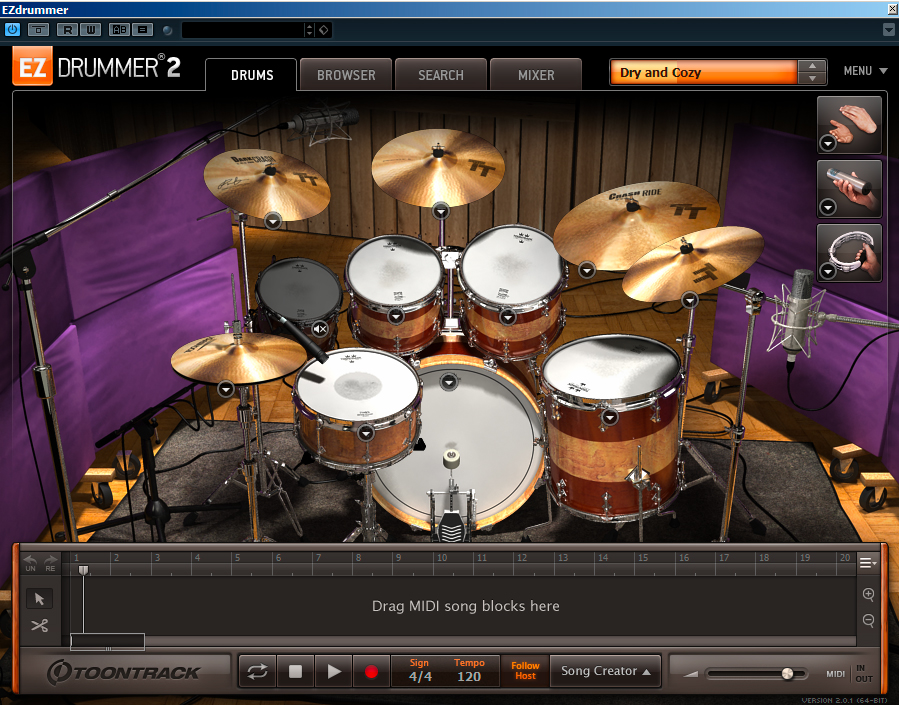
Task: Open the host window top-right dropdown arrow
Action: pos(889,30)
